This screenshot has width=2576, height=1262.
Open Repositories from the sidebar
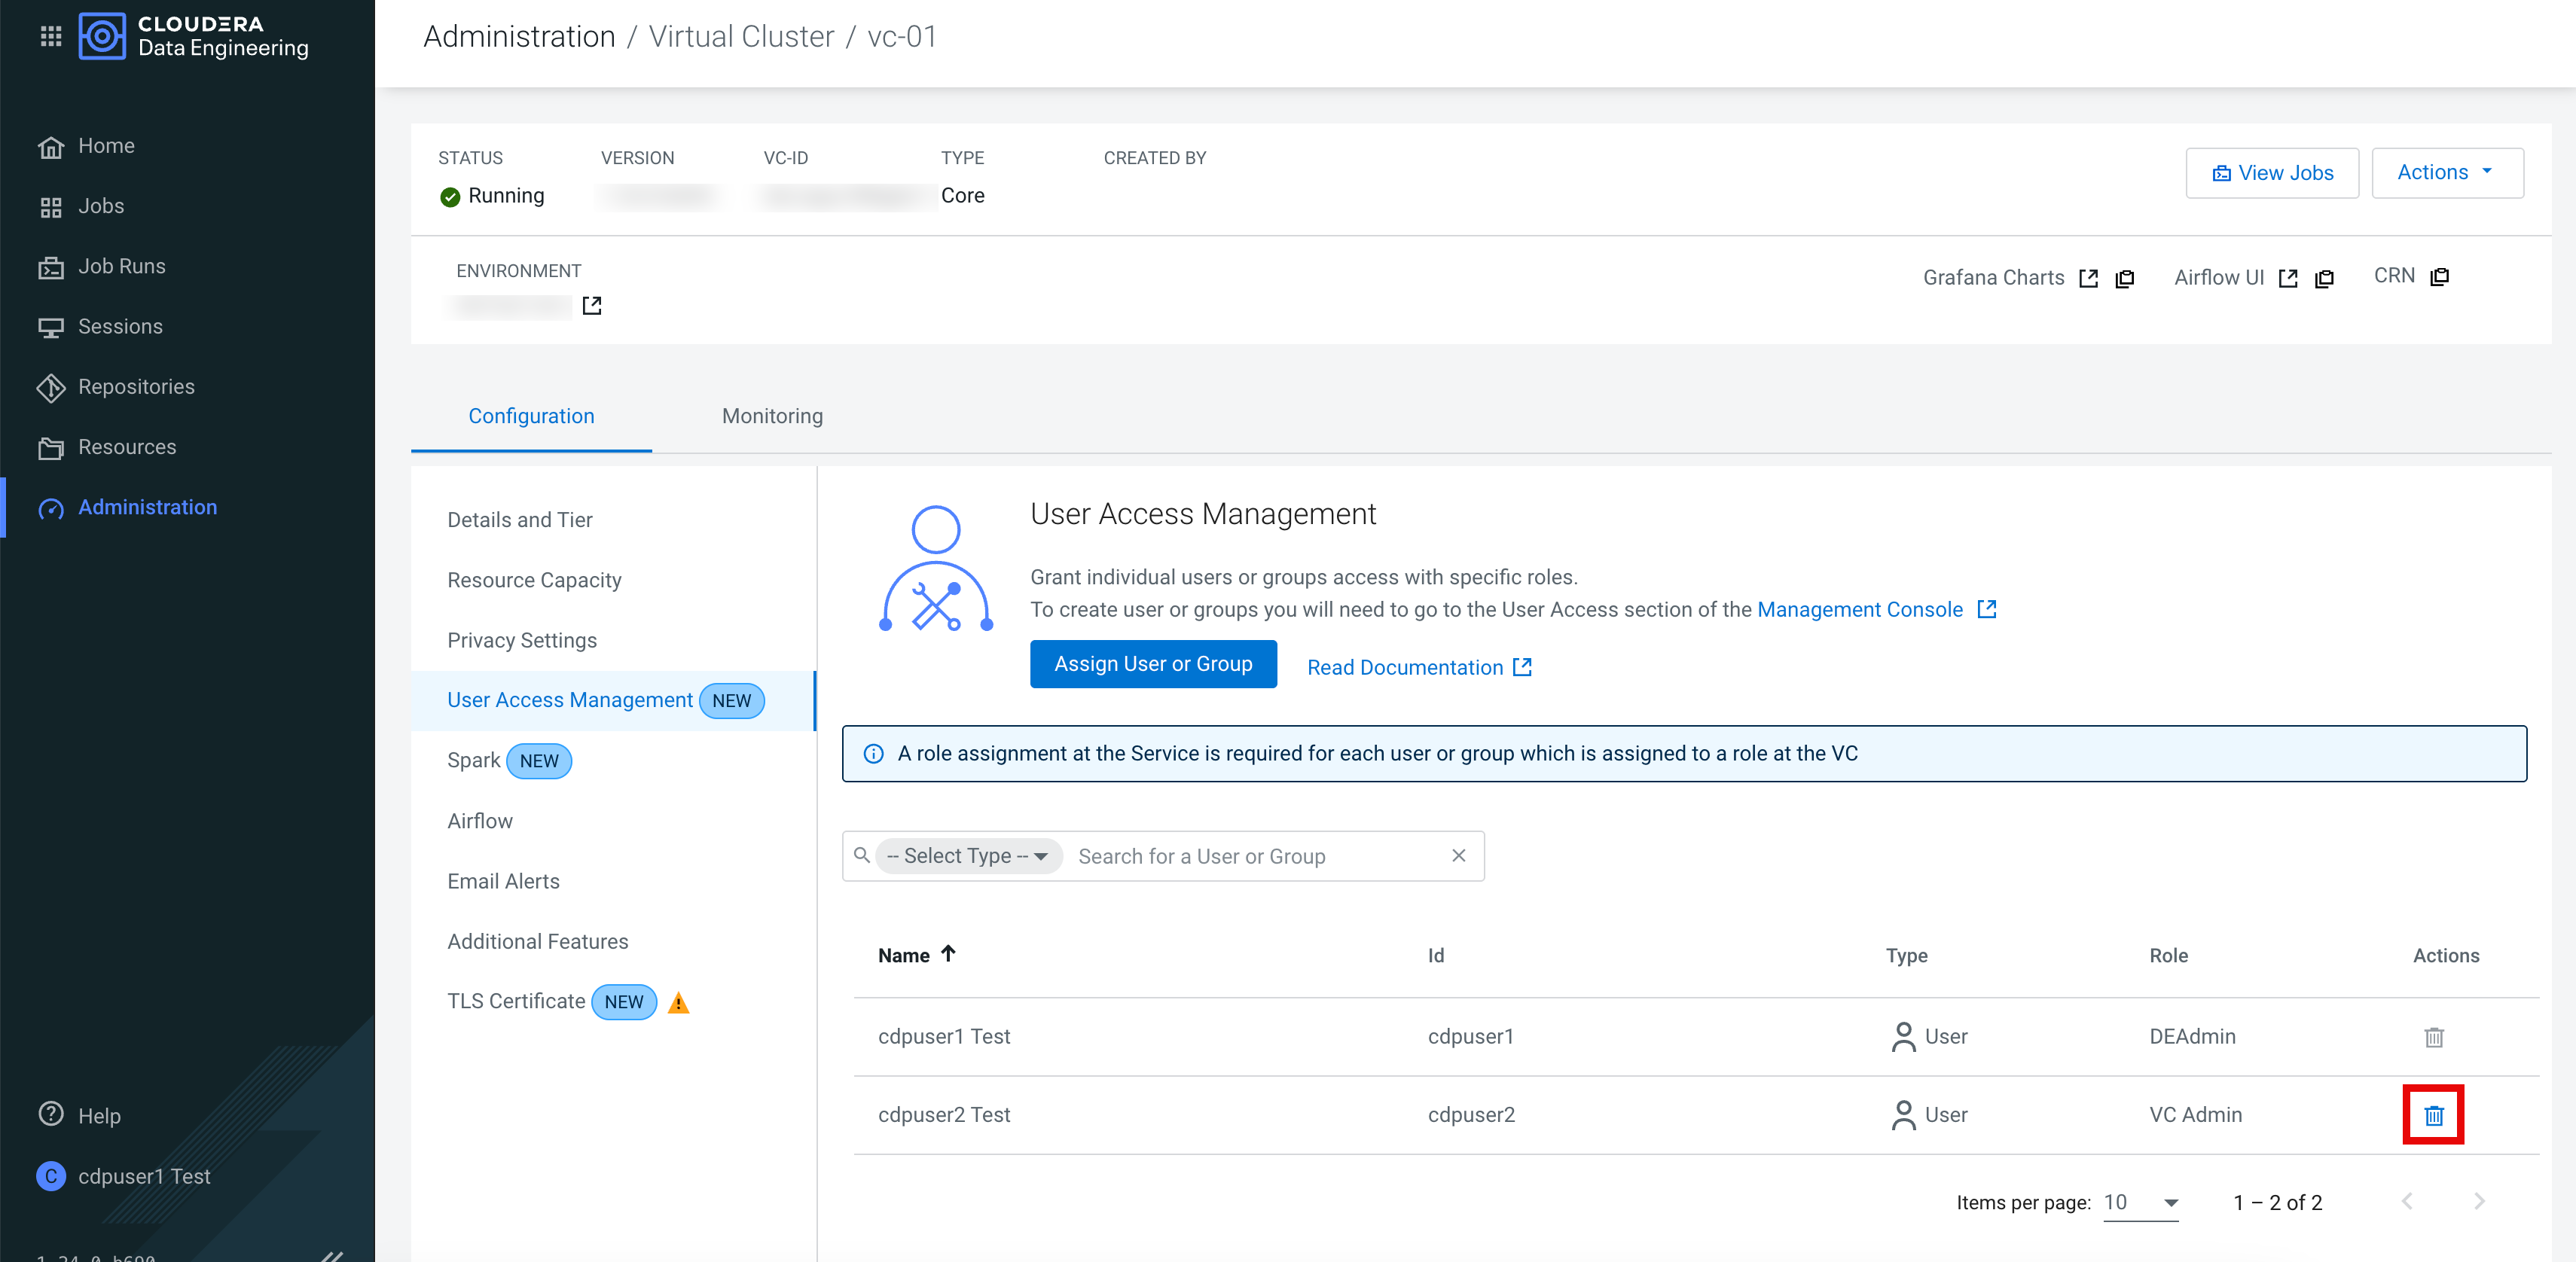pos(136,387)
